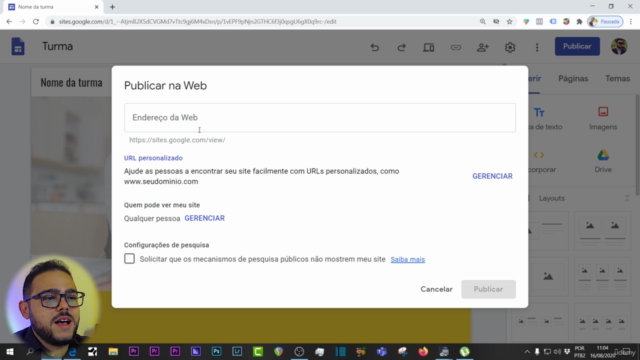This screenshot has height=360, width=640.
Task: Collapse the Layouts section
Action: click(627, 198)
